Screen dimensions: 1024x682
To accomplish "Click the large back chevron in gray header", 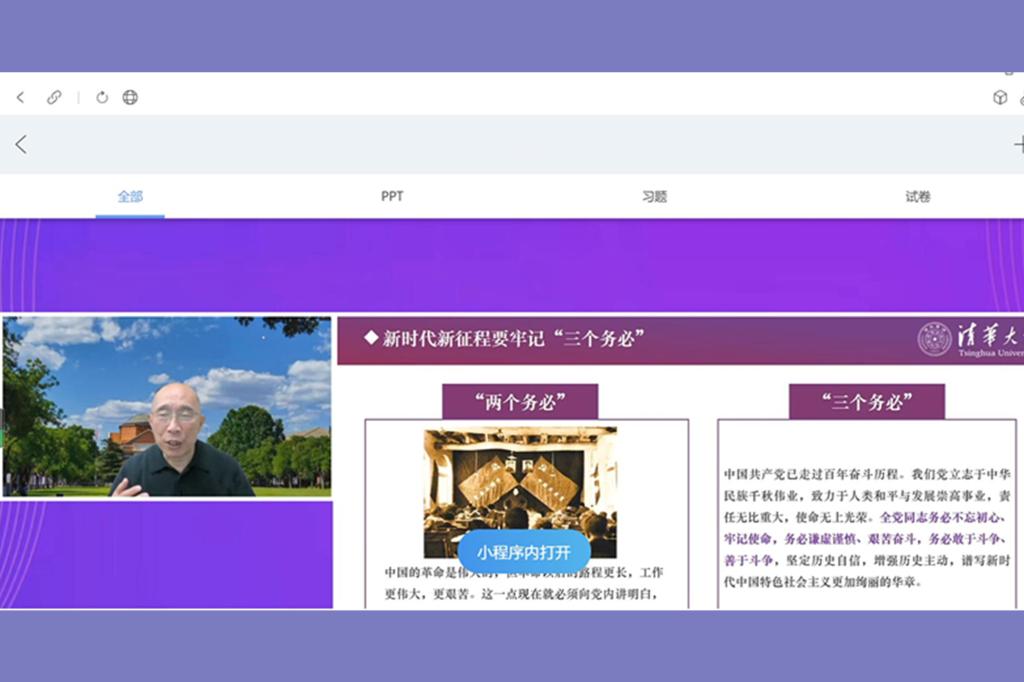I will click(x=21, y=145).
